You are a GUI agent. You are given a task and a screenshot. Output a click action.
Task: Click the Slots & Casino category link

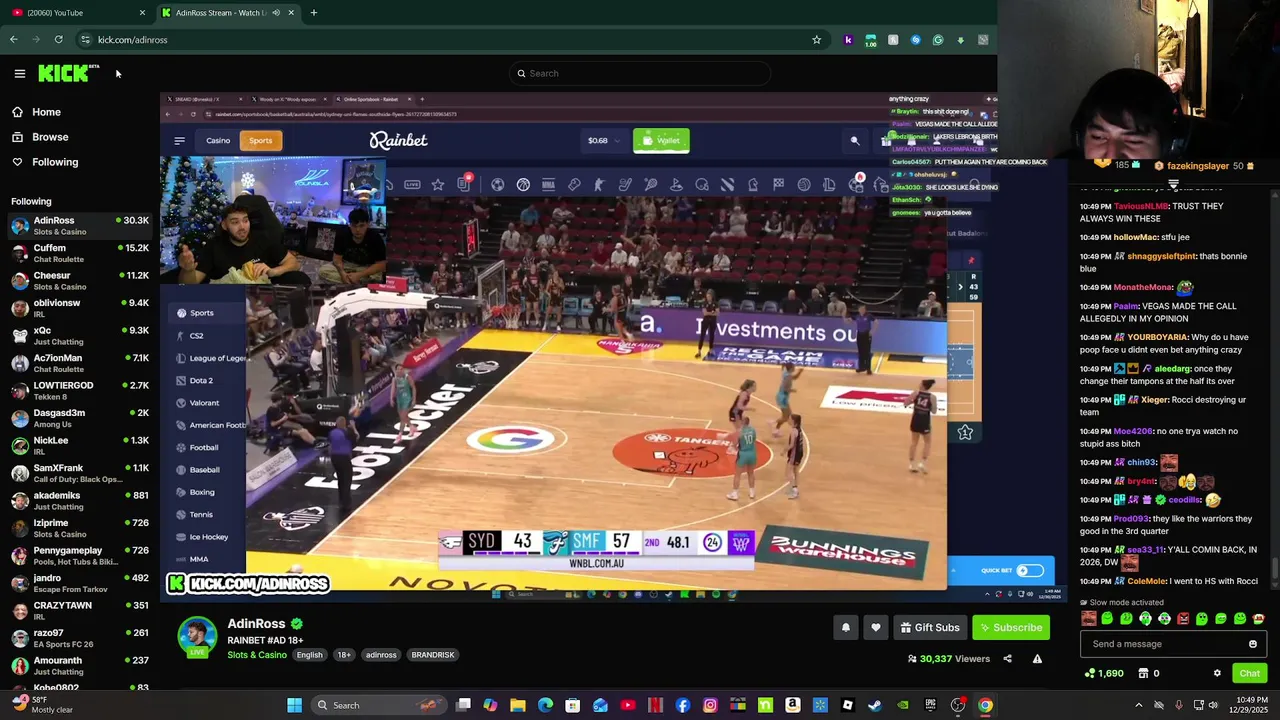point(257,655)
